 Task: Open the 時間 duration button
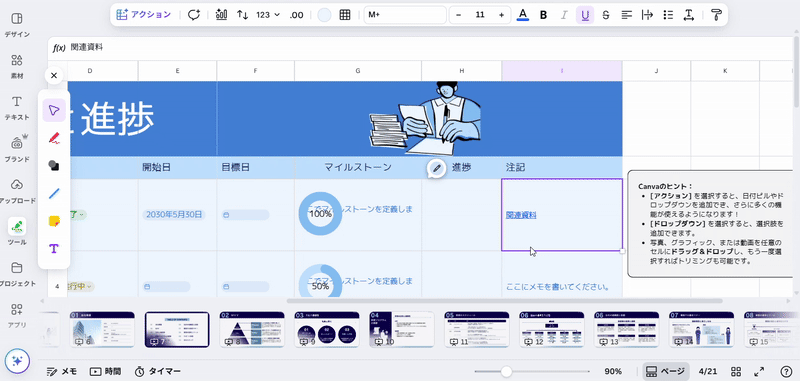coord(106,371)
